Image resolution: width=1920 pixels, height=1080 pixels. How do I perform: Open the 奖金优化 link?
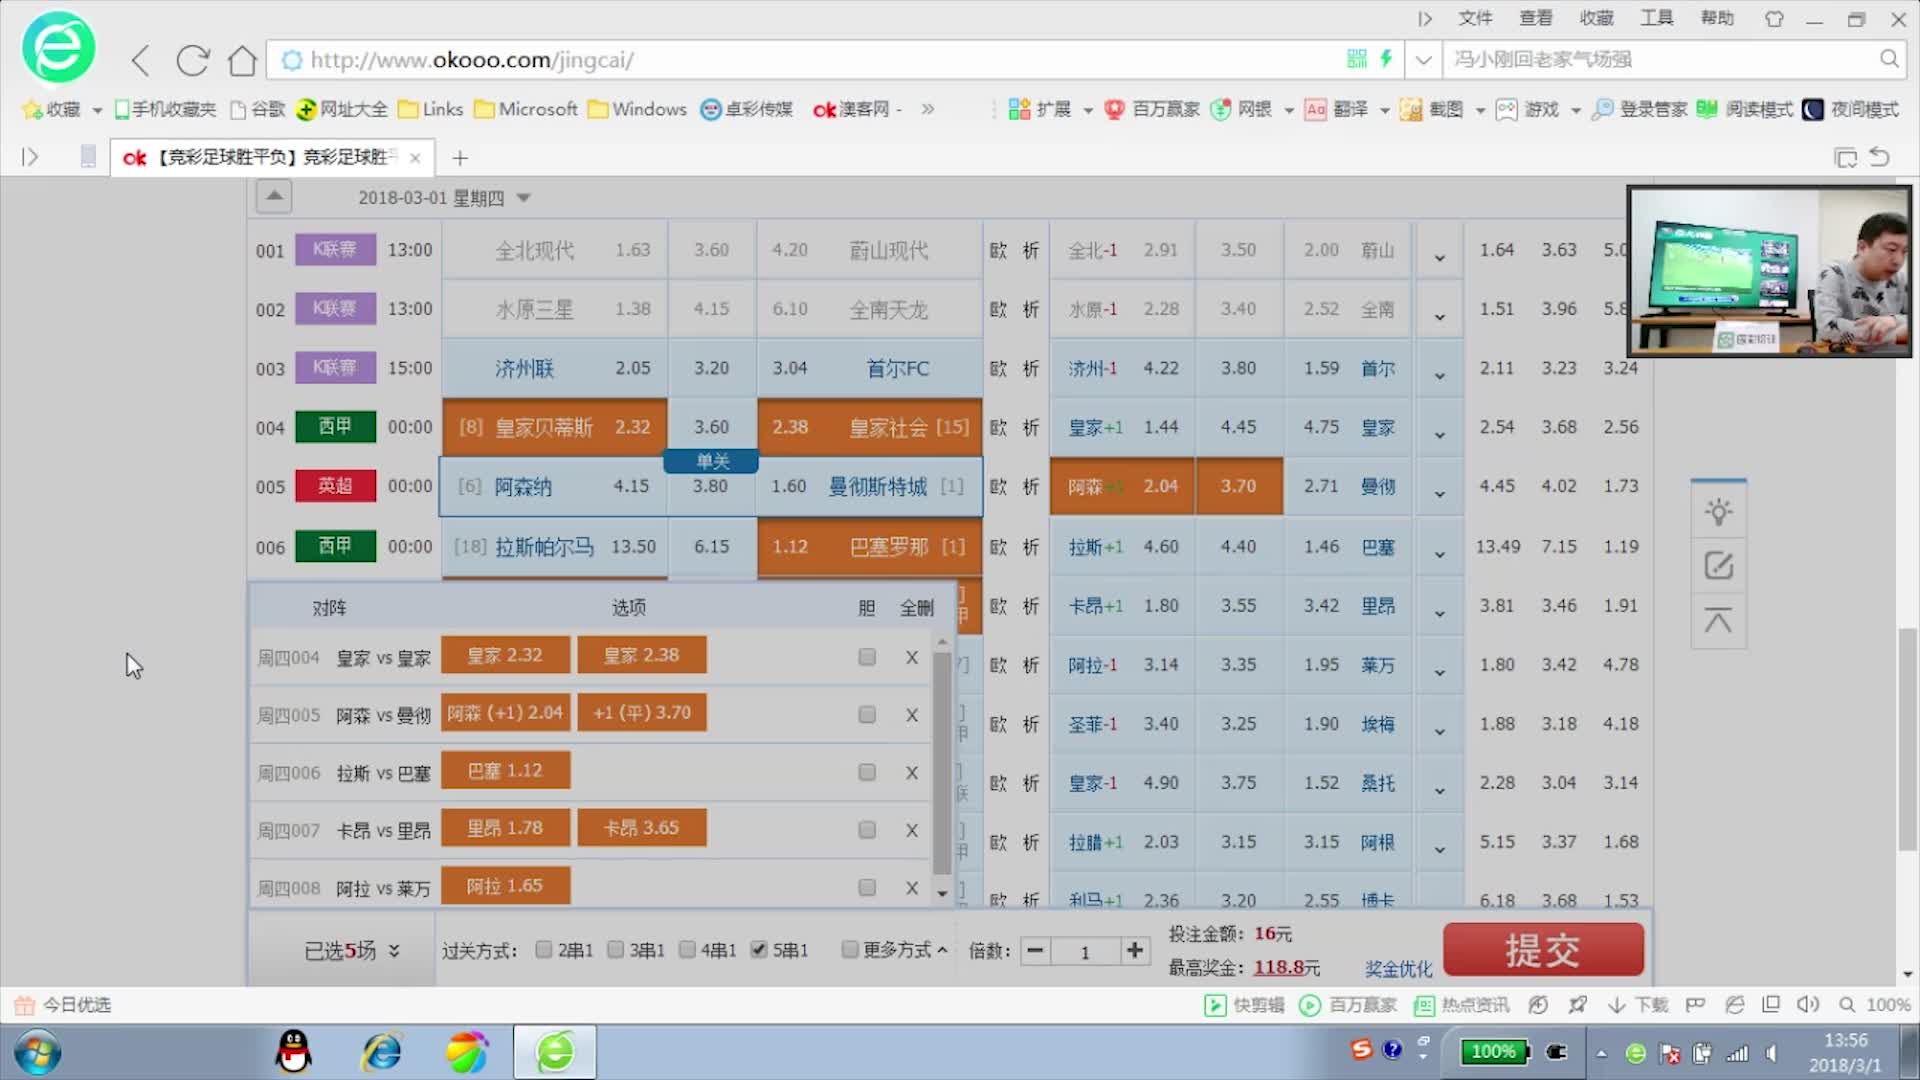point(1398,968)
